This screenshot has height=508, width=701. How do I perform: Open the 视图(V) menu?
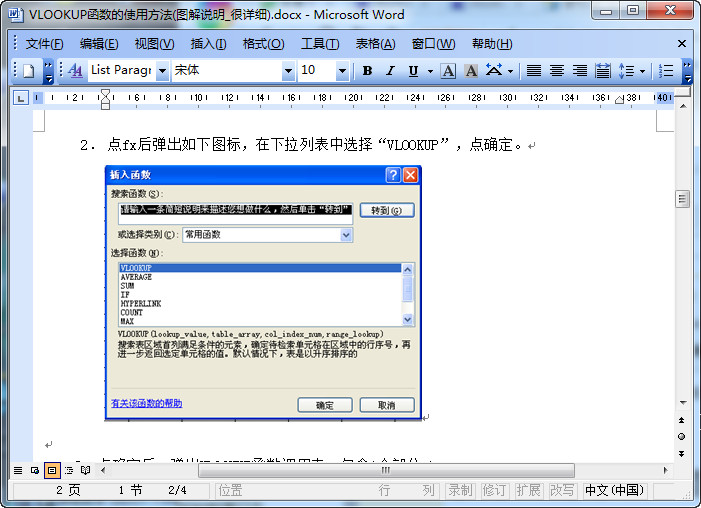(x=154, y=44)
